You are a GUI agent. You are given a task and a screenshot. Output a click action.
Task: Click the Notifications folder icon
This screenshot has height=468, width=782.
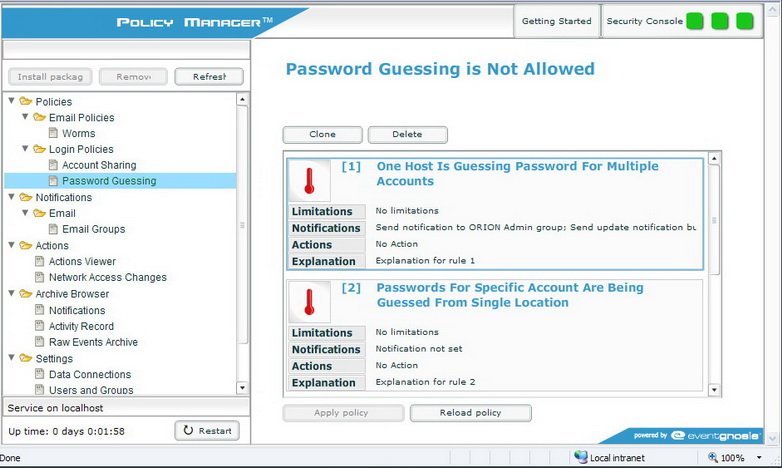click(25, 197)
